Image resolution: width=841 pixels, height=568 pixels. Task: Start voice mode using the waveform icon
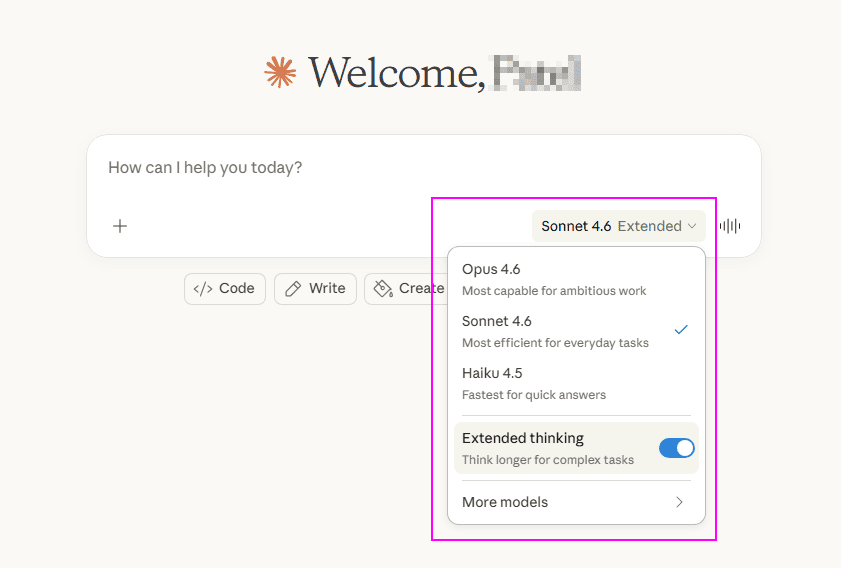[730, 226]
